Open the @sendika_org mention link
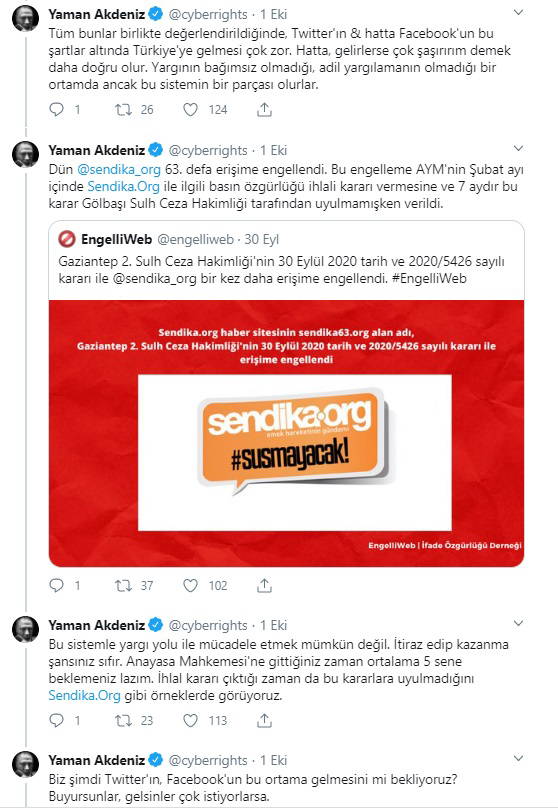The height and width of the screenshot is (810, 558). pos(119,169)
